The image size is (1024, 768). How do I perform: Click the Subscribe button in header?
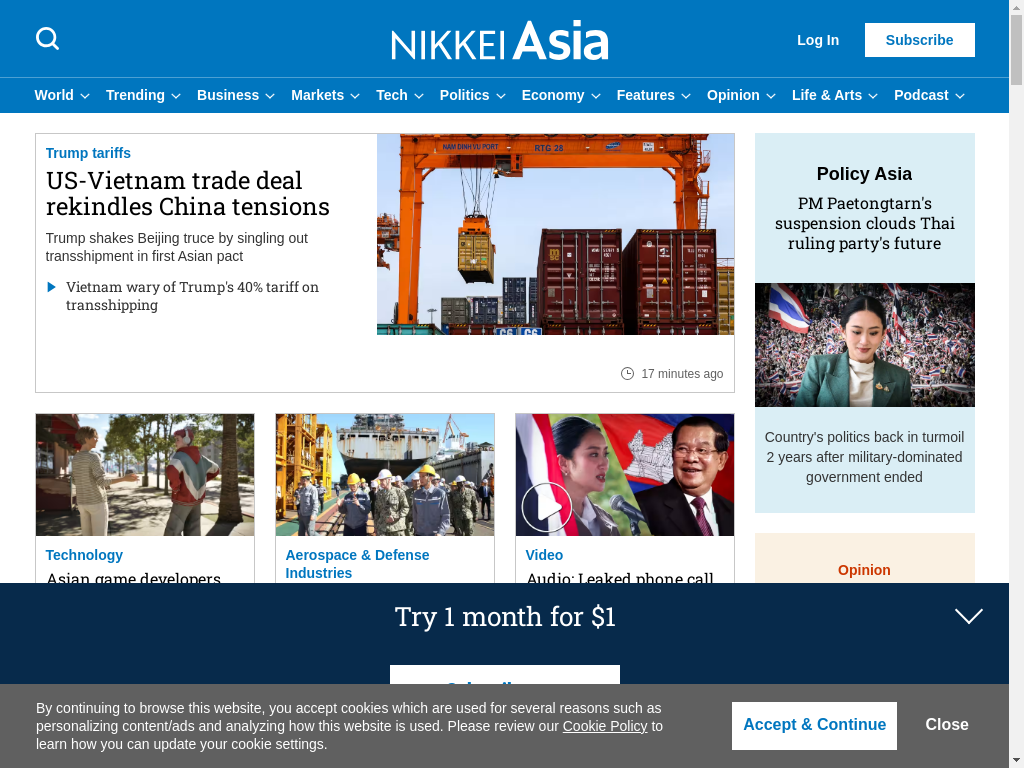point(920,40)
